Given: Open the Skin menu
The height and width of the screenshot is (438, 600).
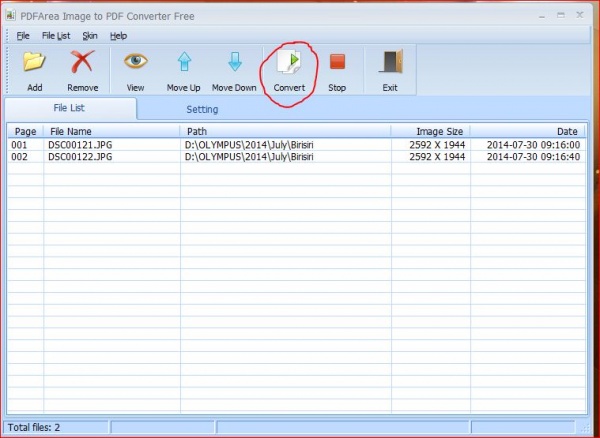Looking at the screenshot, I should (x=90, y=36).
